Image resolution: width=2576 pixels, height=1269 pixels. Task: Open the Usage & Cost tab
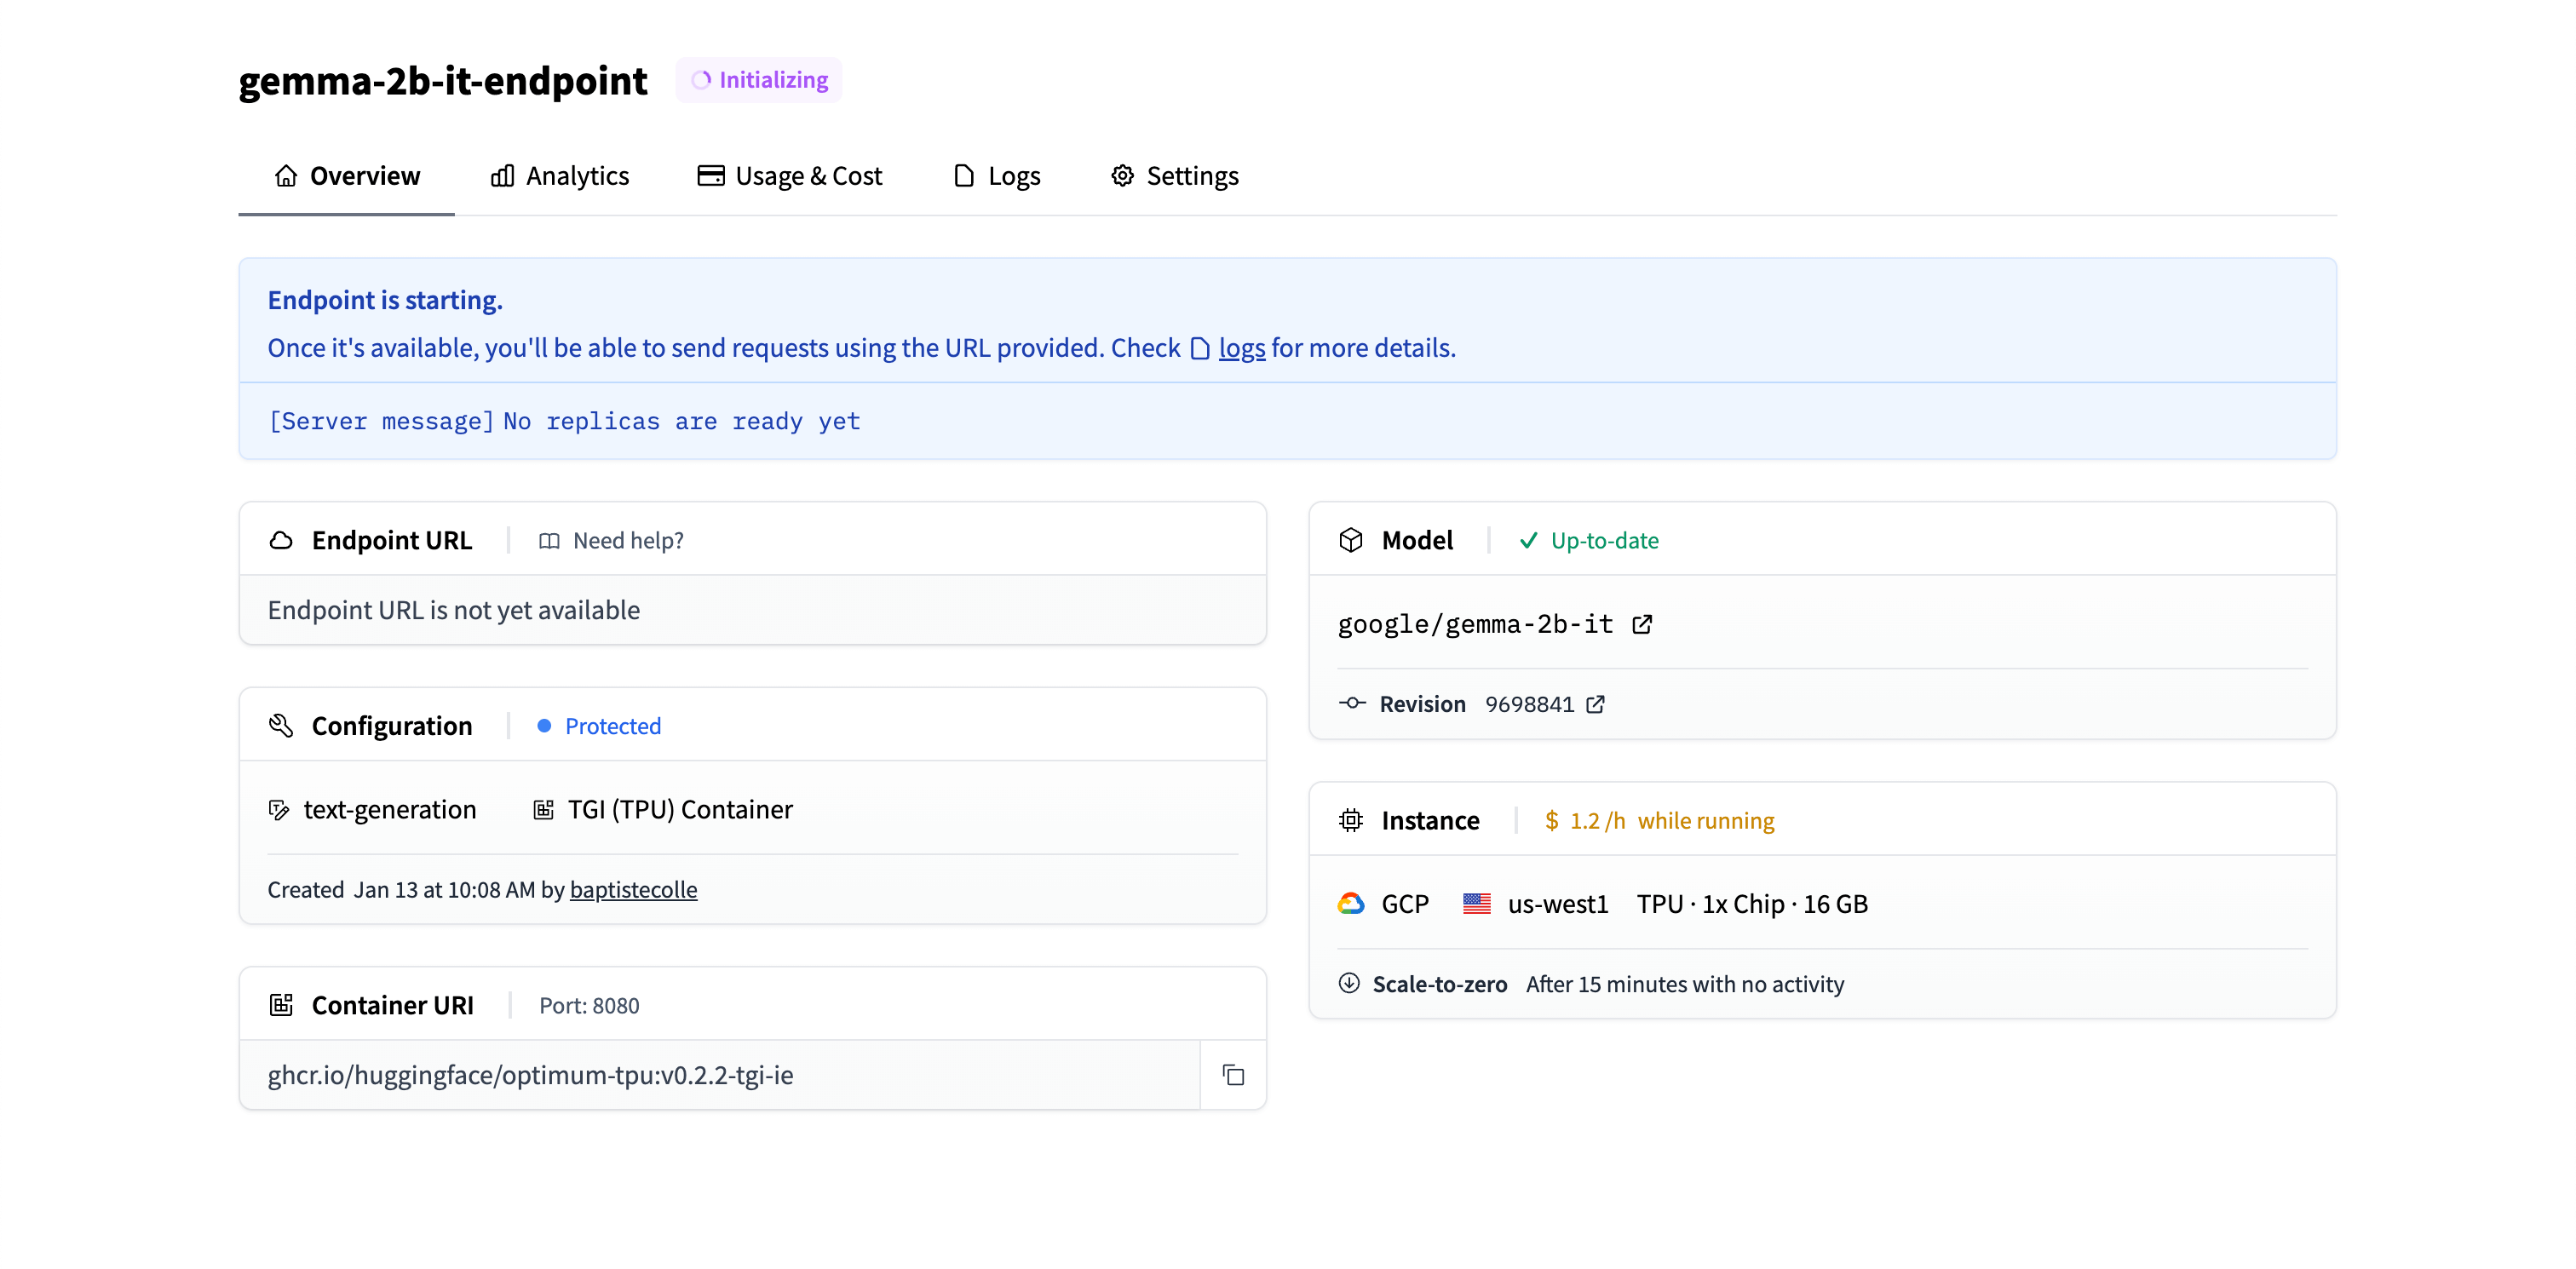789,176
